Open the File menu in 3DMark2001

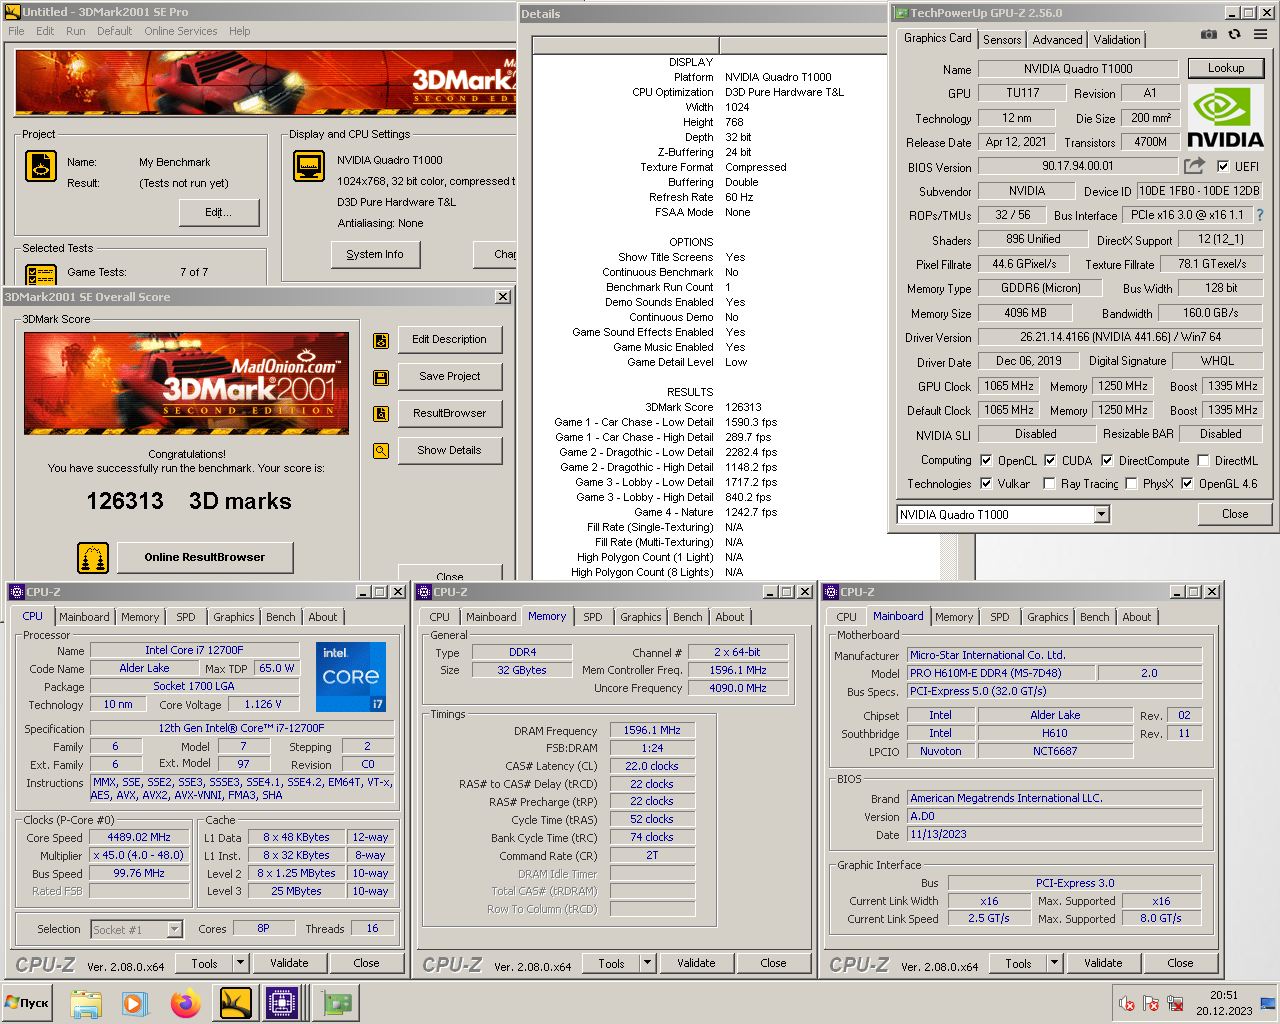point(16,31)
